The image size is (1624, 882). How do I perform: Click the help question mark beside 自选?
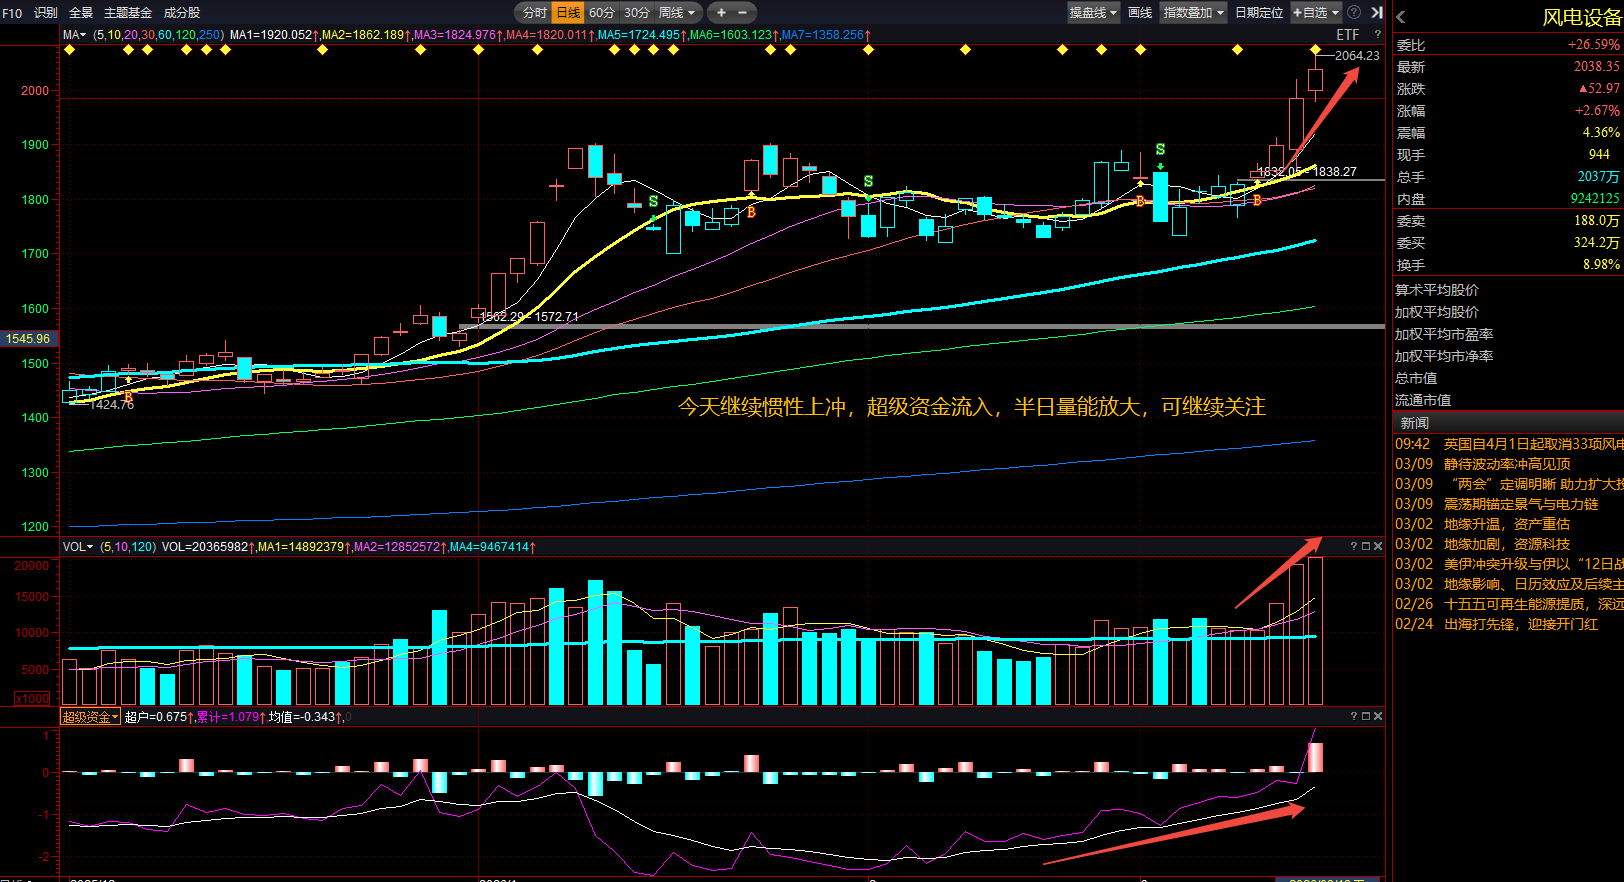click(1354, 12)
